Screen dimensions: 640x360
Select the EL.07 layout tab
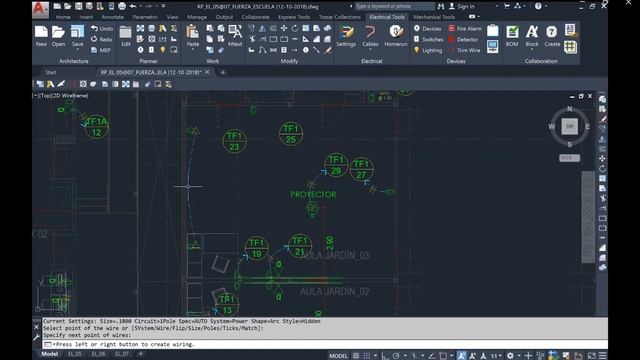[x=122, y=354]
